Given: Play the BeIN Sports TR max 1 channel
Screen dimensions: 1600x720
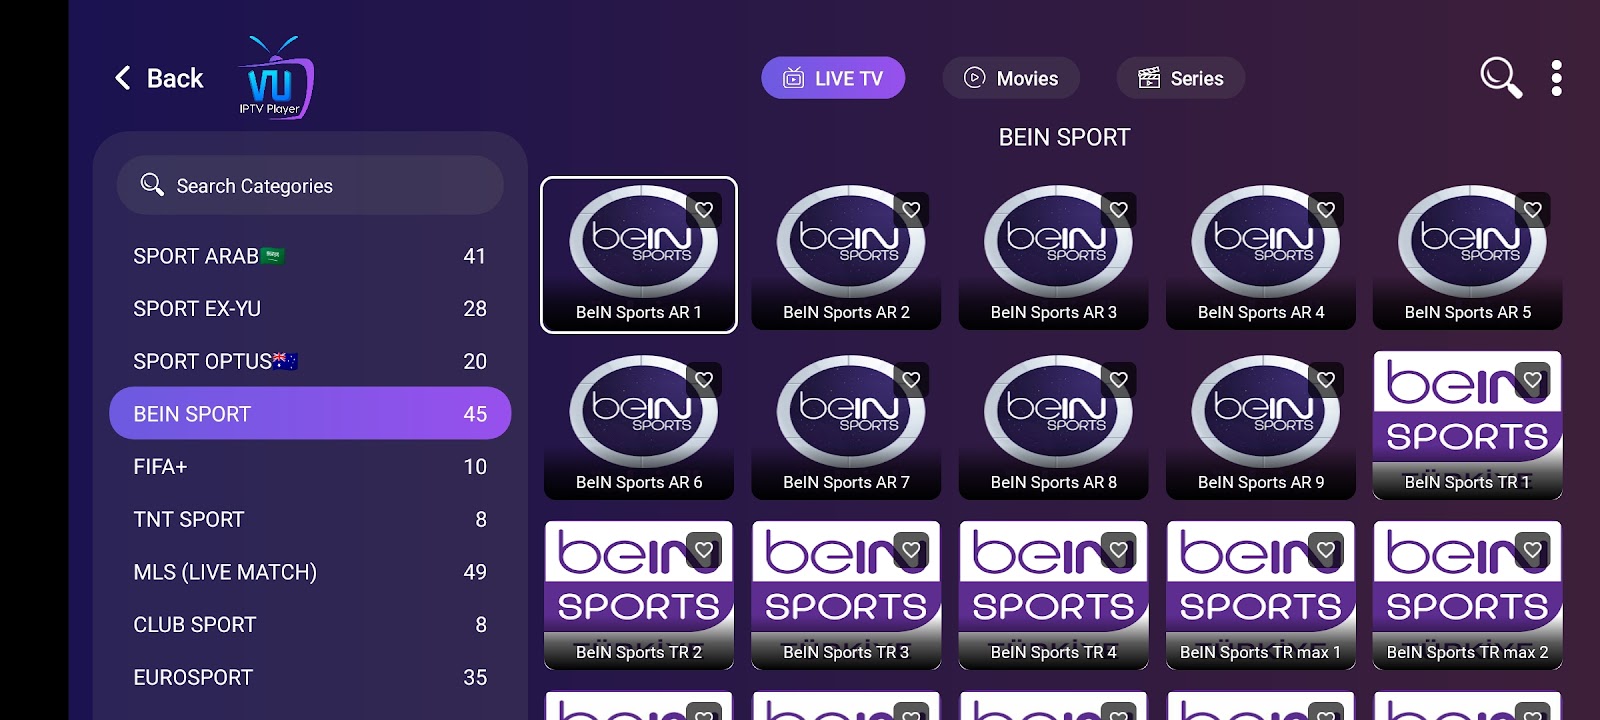Looking at the screenshot, I should pyautogui.click(x=1261, y=595).
